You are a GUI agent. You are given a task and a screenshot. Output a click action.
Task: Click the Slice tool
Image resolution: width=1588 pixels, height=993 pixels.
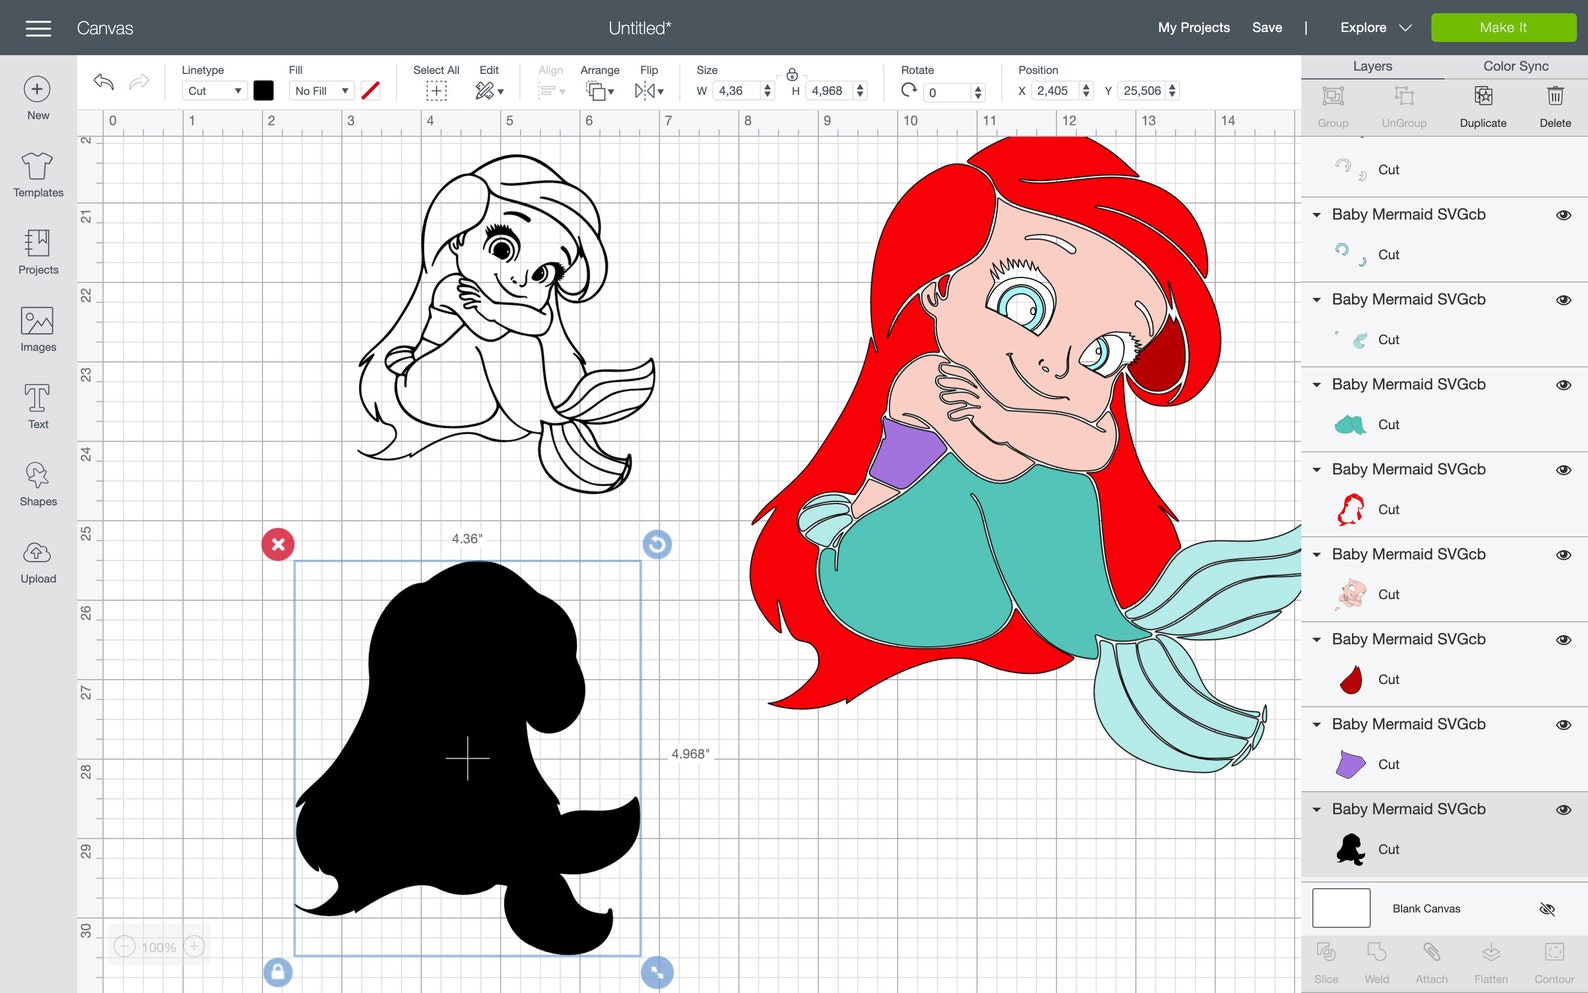1326,963
